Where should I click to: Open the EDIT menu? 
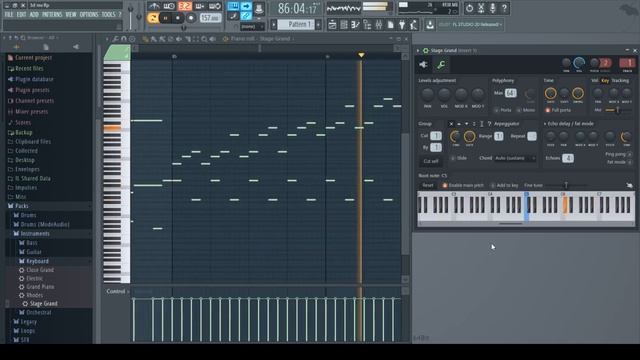tap(21, 14)
